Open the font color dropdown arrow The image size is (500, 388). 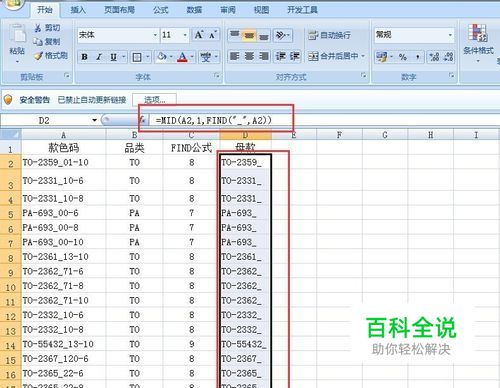click(192, 57)
